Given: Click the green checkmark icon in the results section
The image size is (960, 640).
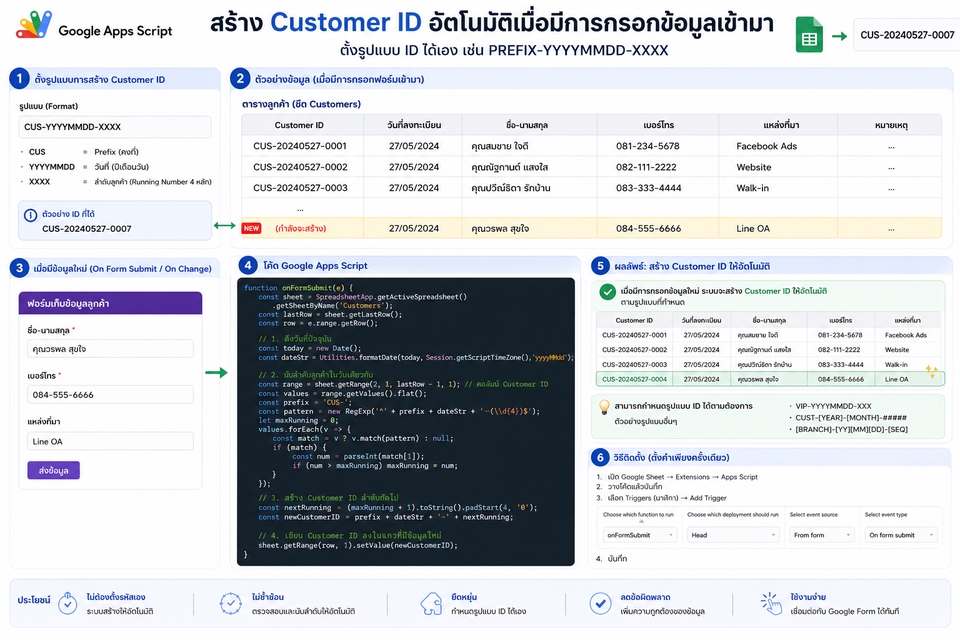Looking at the screenshot, I should (607, 292).
